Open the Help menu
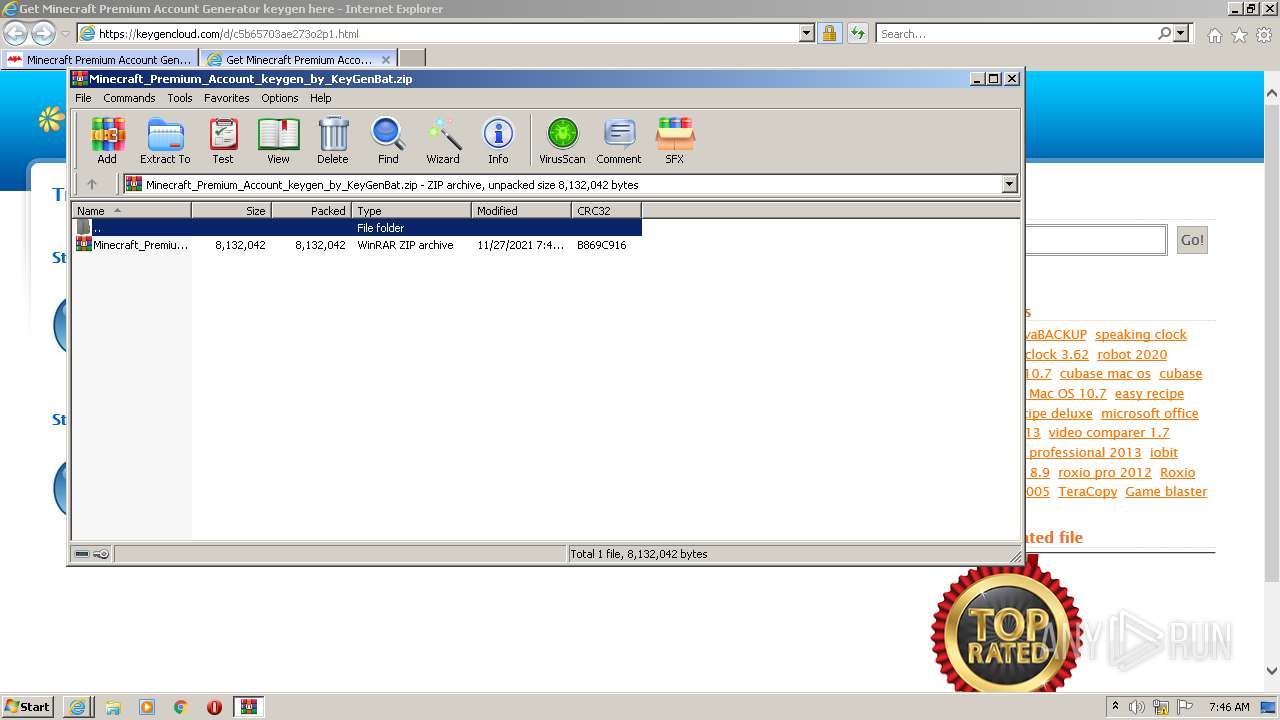The image size is (1280, 720). 321,98
